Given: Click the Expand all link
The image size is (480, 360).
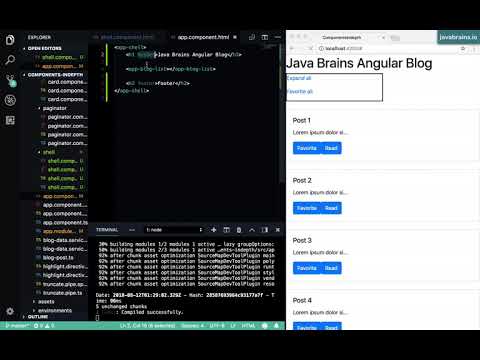Looking at the screenshot, I should tap(299, 78).
